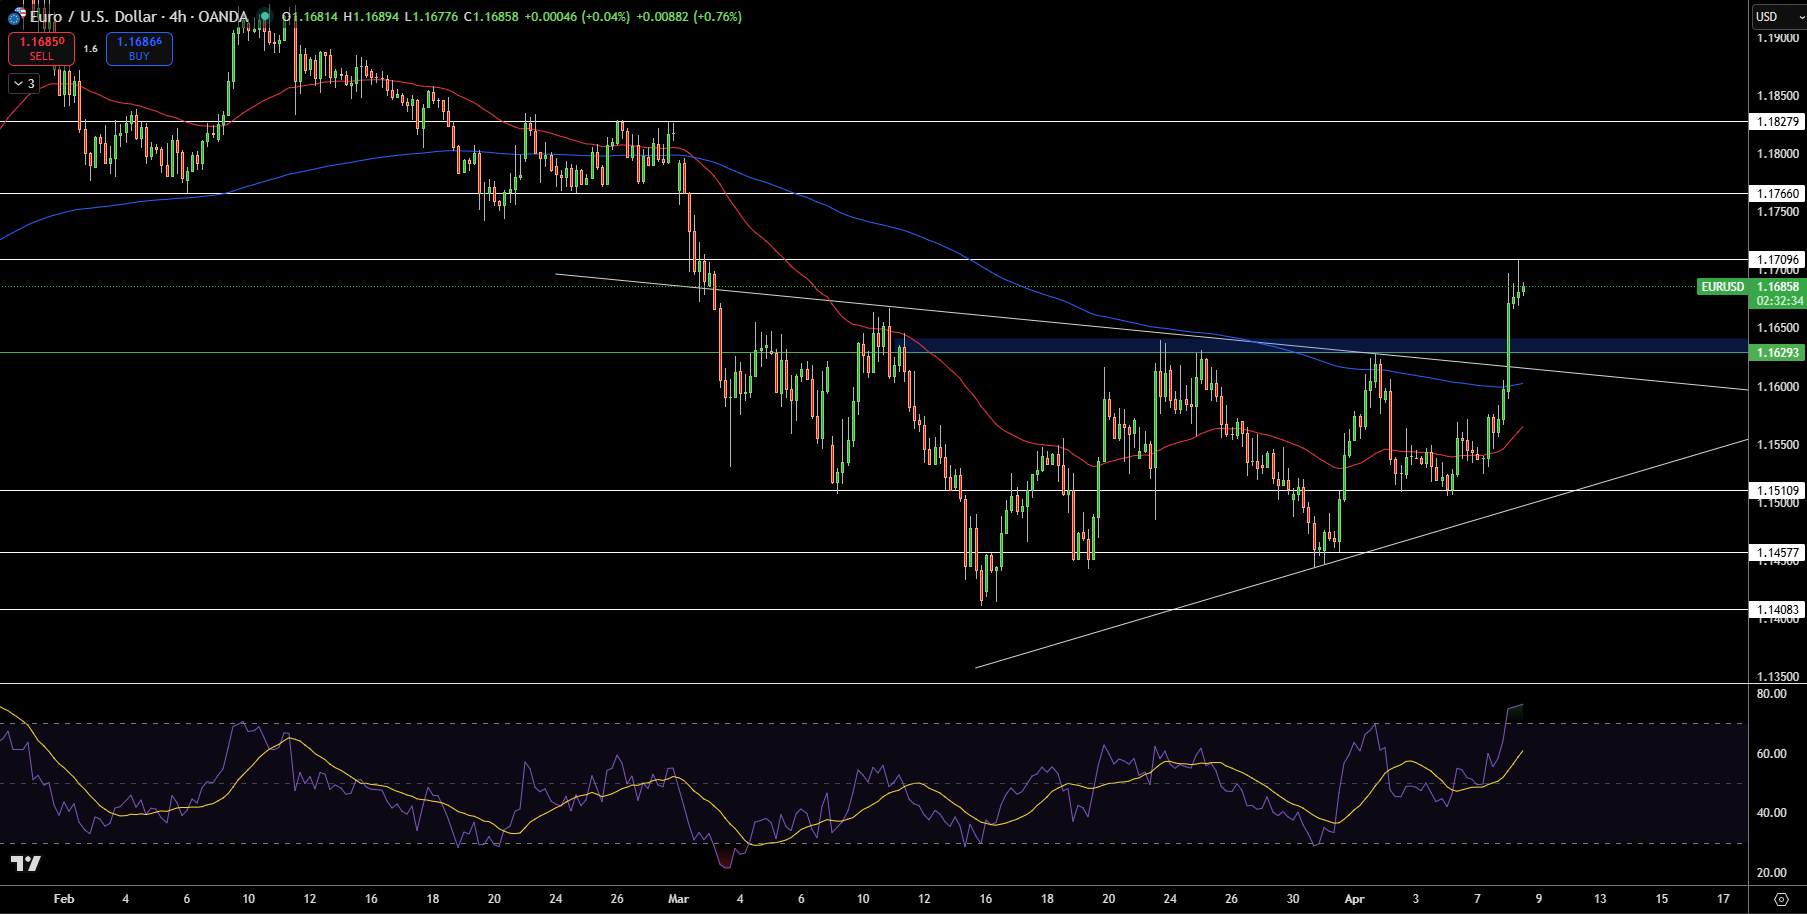
Task: Select the 1.14083 price level label
Action: 1778,610
